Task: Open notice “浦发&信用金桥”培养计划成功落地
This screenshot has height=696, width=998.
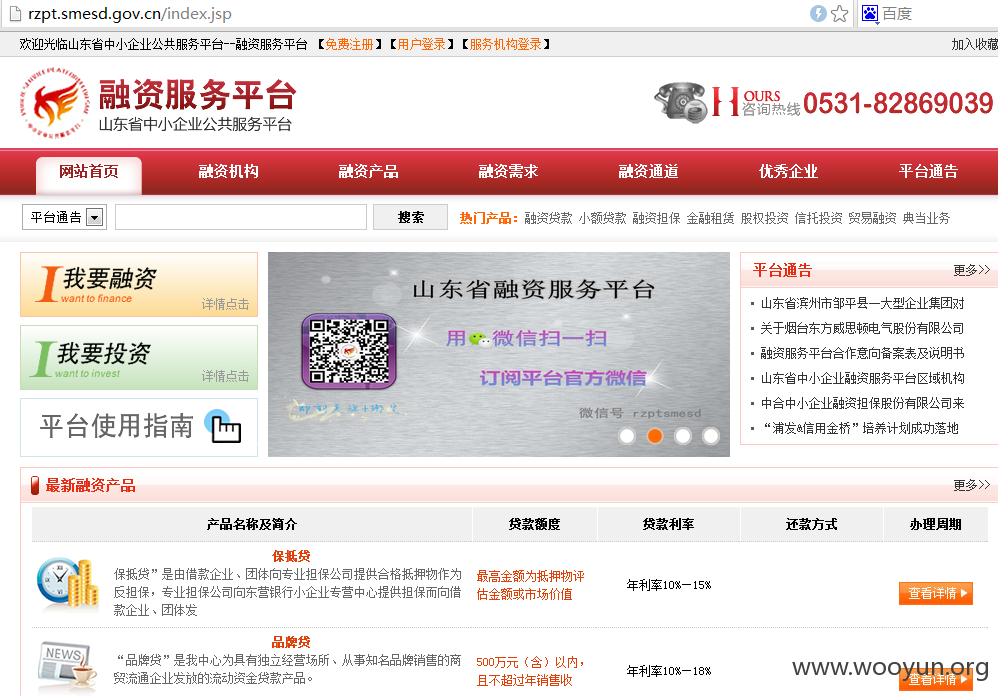Action: point(860,428)
